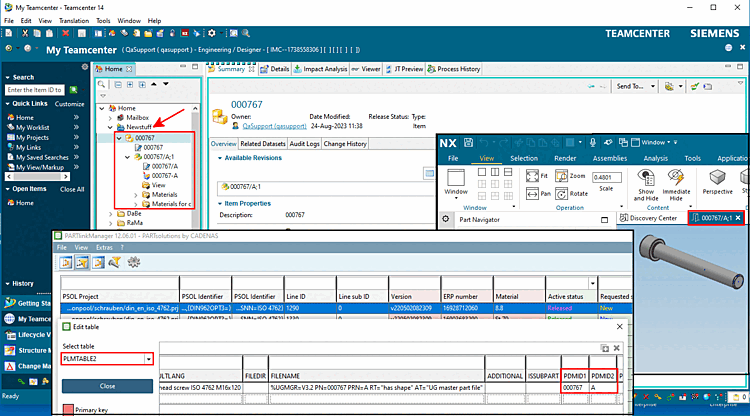Click the magnifier search icon in Teamcenter toolbar
The height and width of the screenshot is (416, 750).
tap(245, 33)
